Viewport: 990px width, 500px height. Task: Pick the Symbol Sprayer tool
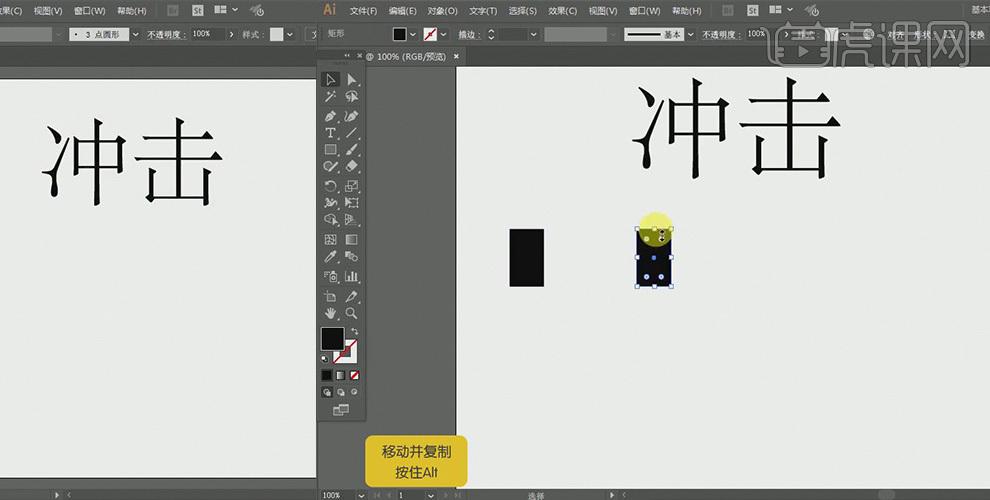coord(330,276)
